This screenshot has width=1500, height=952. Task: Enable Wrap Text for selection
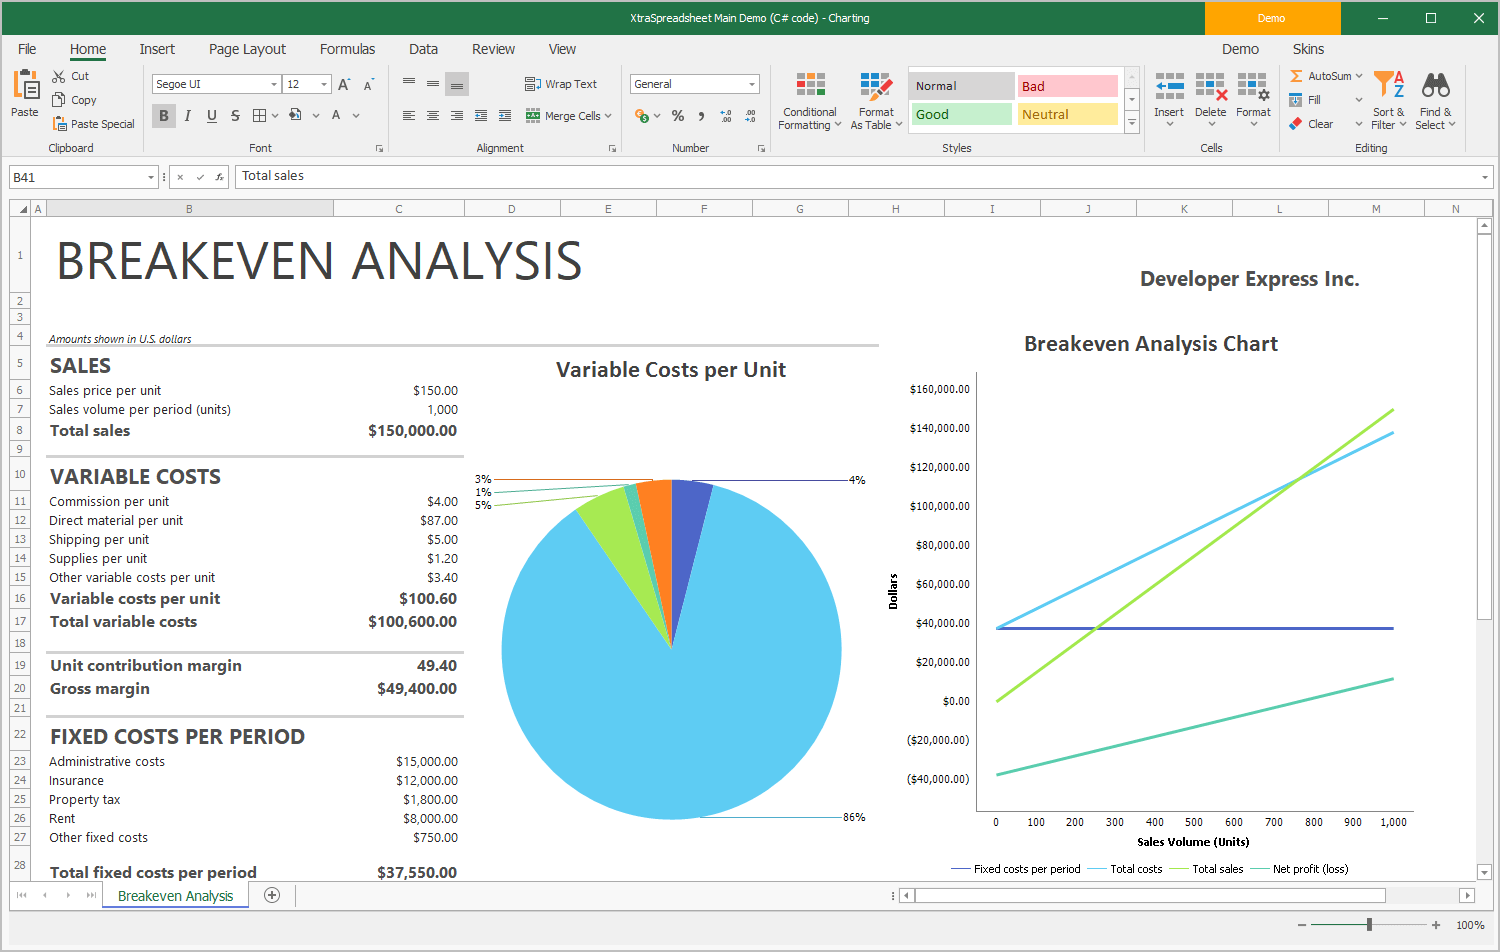click(x=561, y=83)
